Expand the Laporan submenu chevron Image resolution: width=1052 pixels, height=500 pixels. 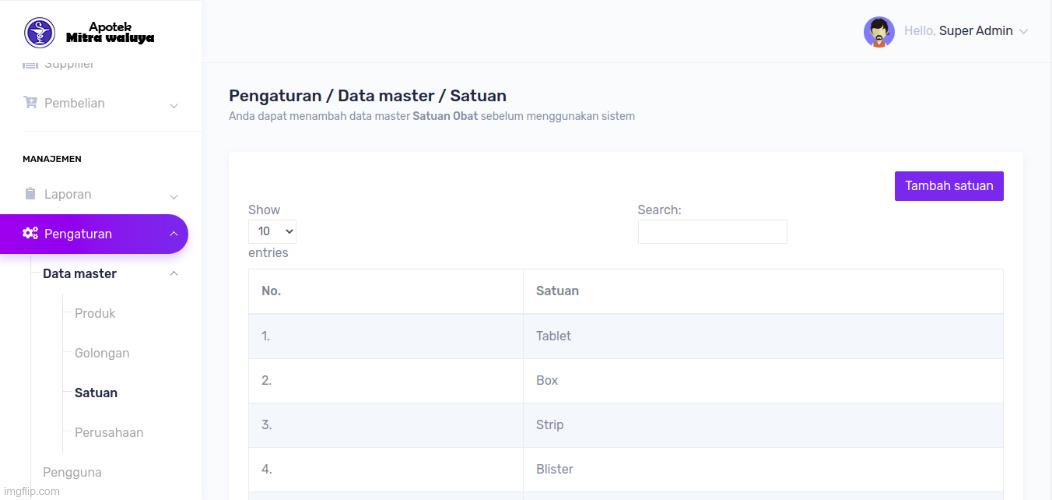tap(173, 195)
